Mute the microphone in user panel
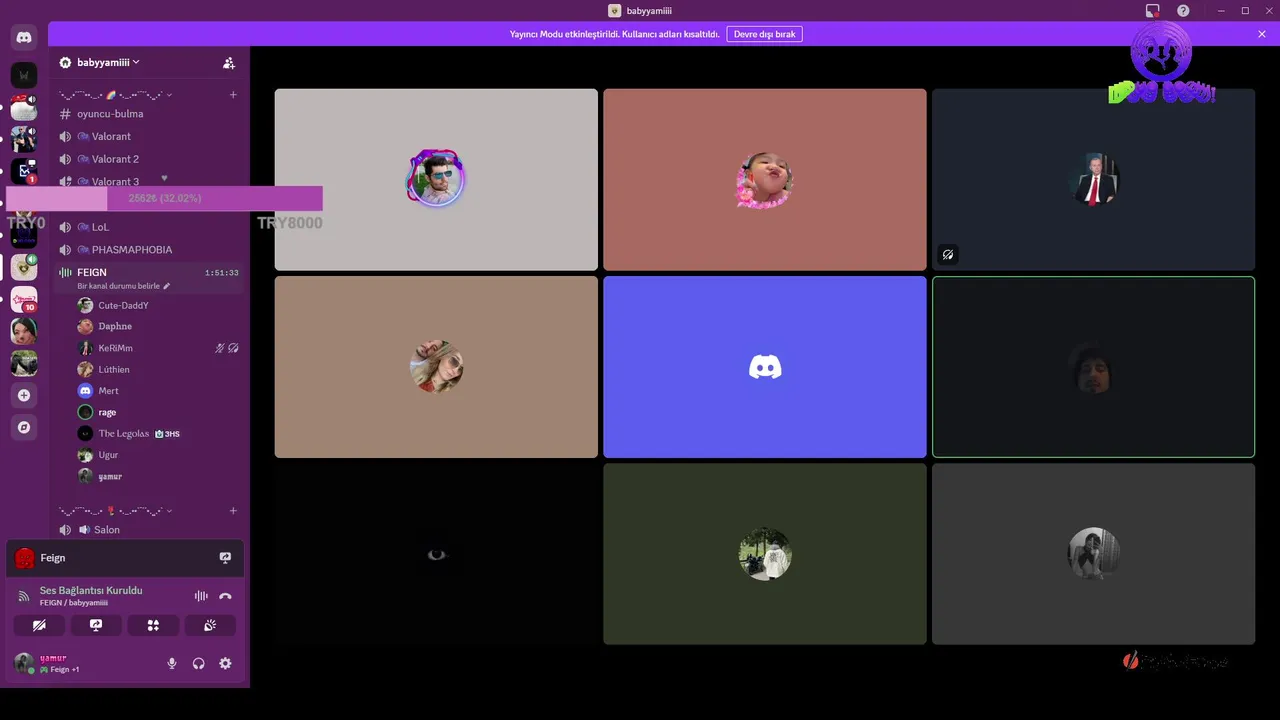The width and height of the screenshot is (1280, 720). tap(172, 663)
